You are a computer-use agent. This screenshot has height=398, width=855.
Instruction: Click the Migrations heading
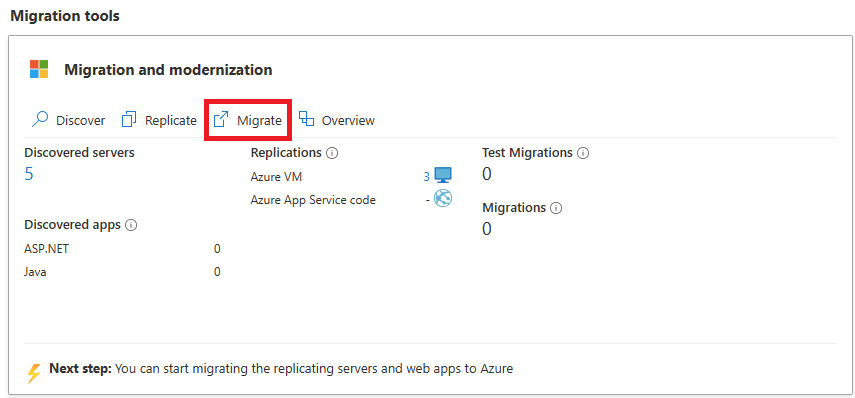tap(514, 208)
